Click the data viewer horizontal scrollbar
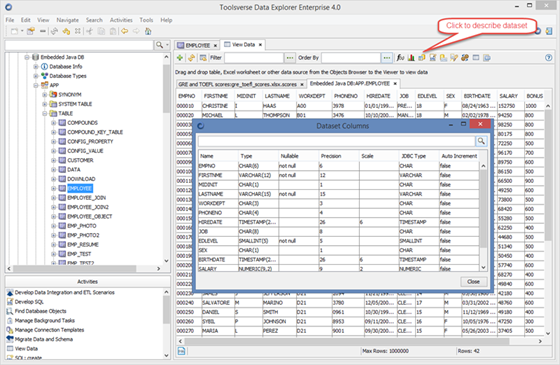The image size is (560, 365). [360, 341]
